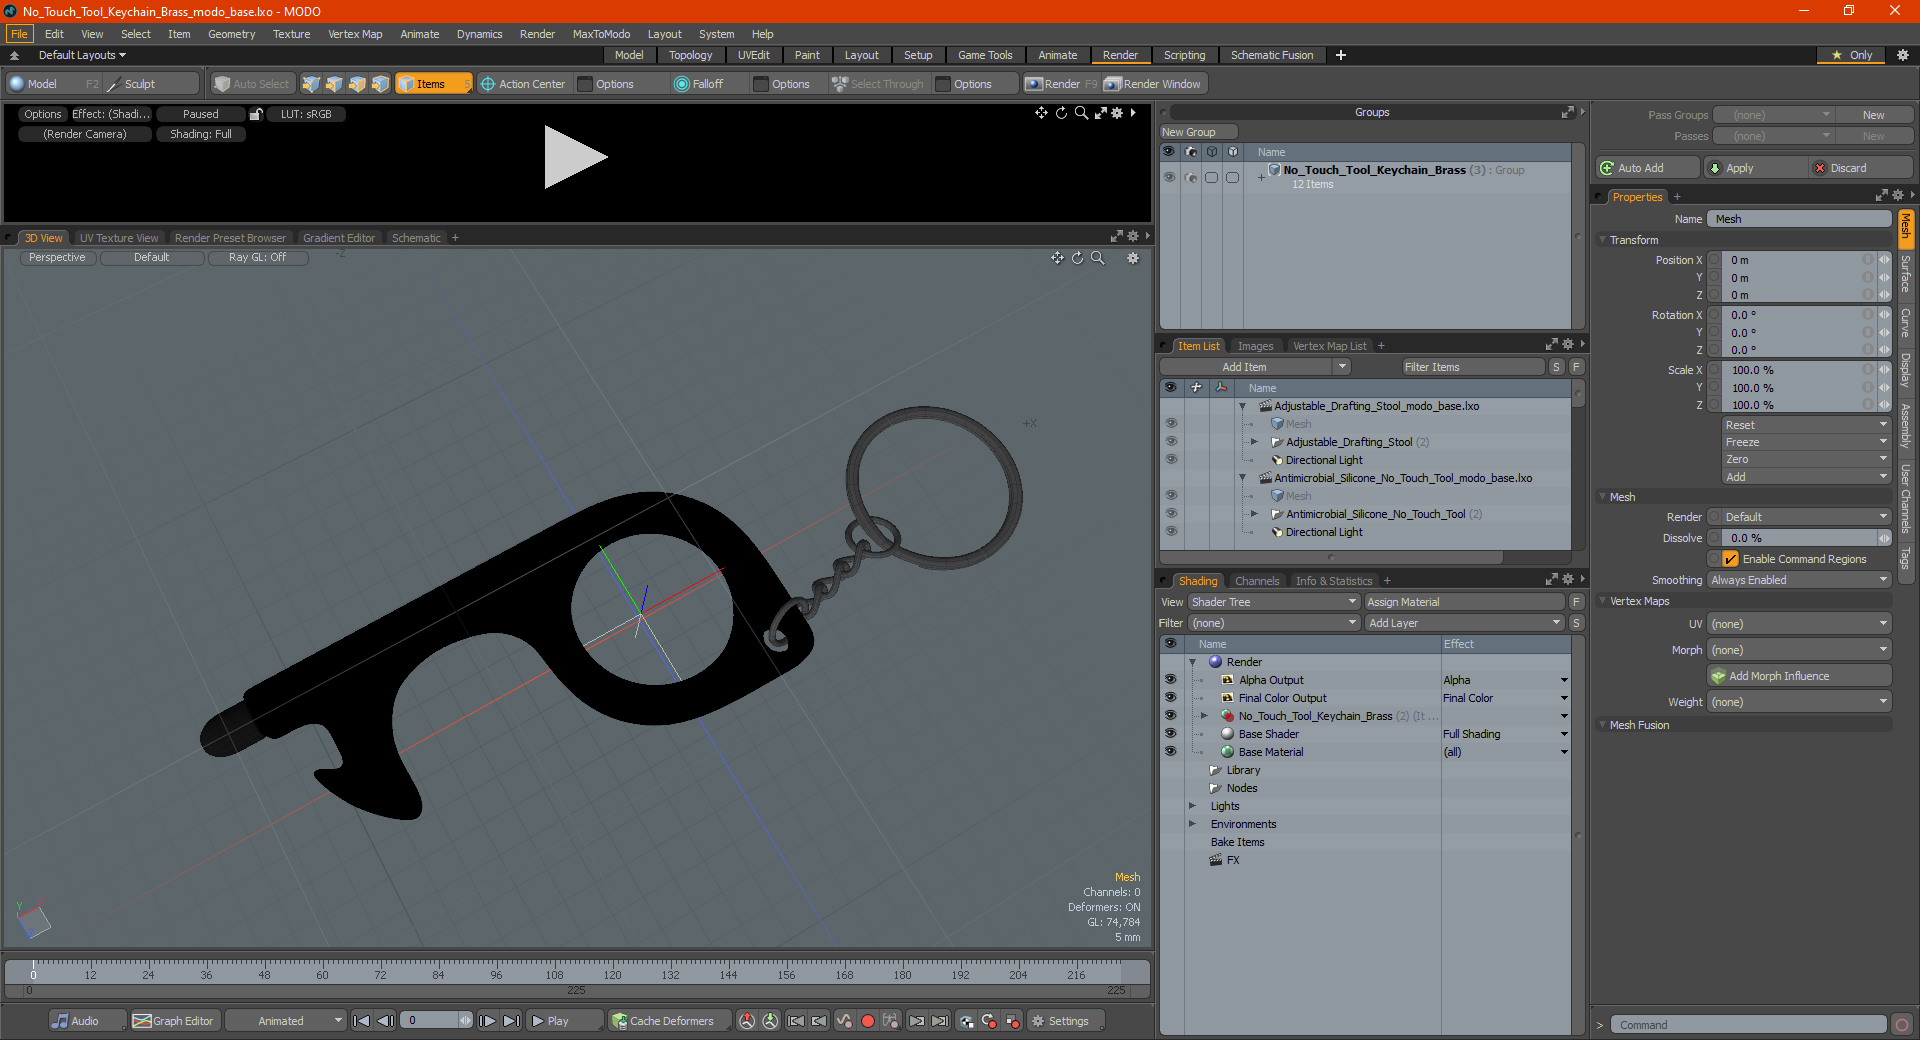Hide the Antimicrobial_Silicone_No_Touch_Tool group
The width and height of the screenshot is (1920, 1040).
[1171, 514]
